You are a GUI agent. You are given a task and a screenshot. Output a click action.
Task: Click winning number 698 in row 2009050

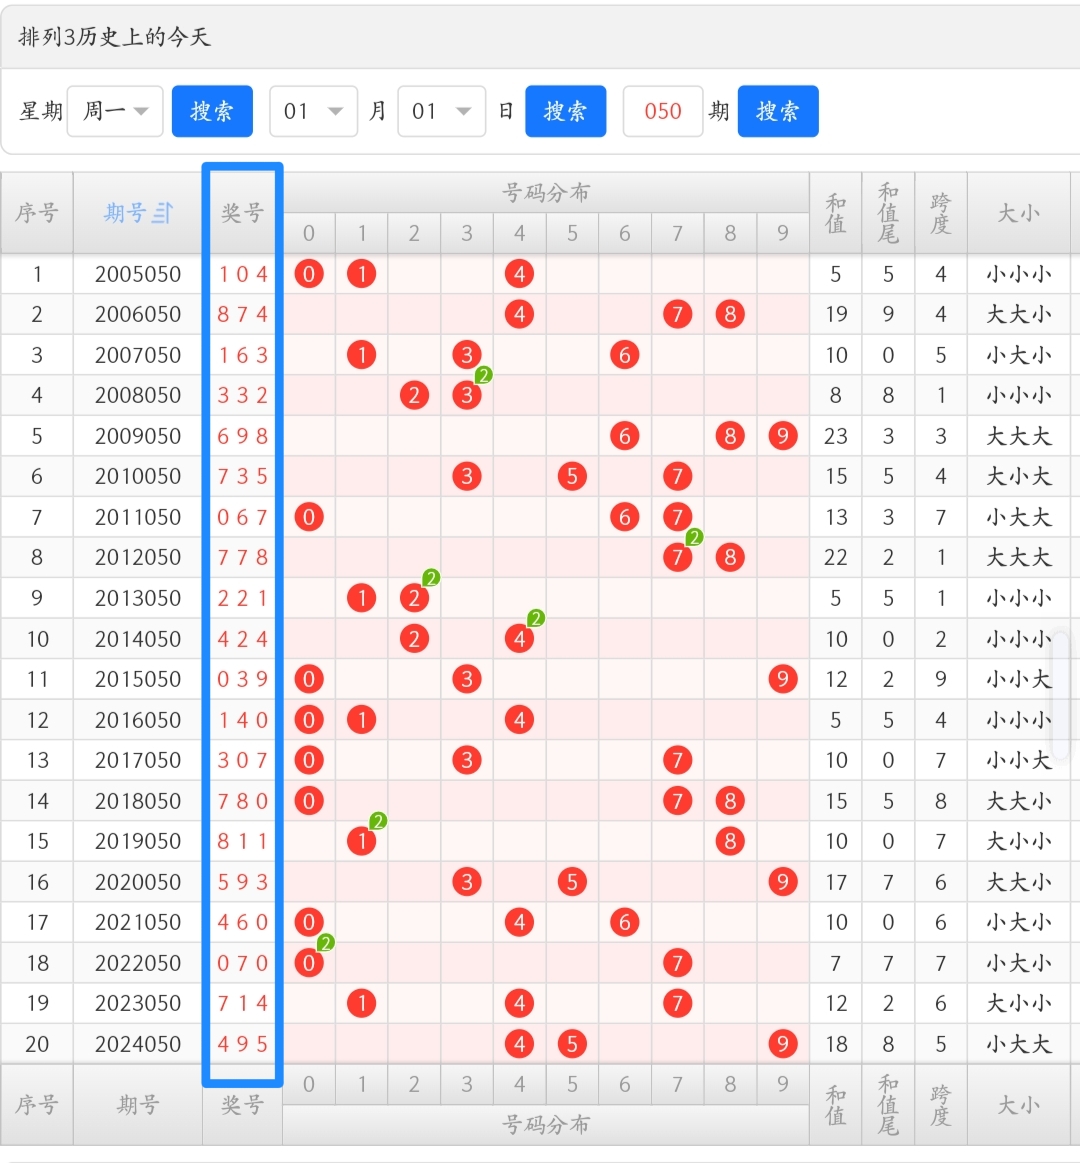pos(243,436)
